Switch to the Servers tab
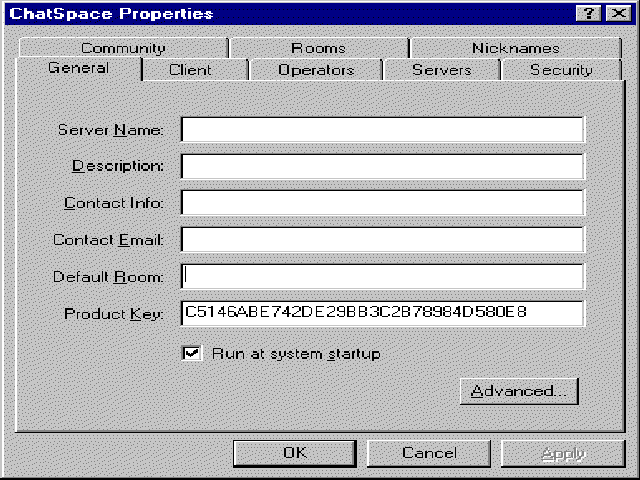This screenshot has height=480, width=640. (441, 70)
